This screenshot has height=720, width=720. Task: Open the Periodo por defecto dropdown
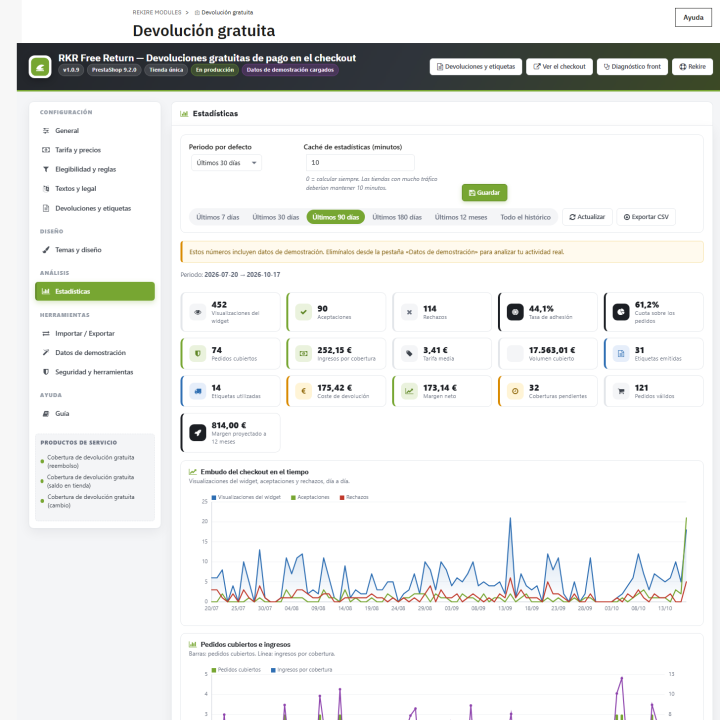coord(226,163)
